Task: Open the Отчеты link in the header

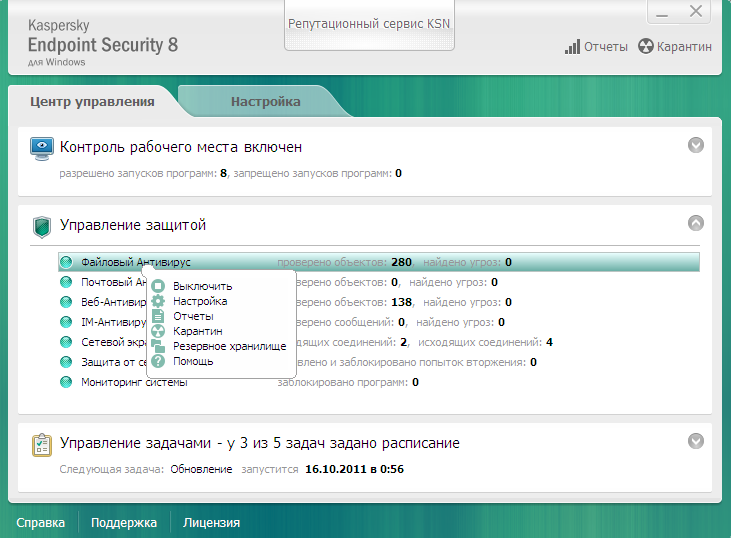Action: point(606,47)
